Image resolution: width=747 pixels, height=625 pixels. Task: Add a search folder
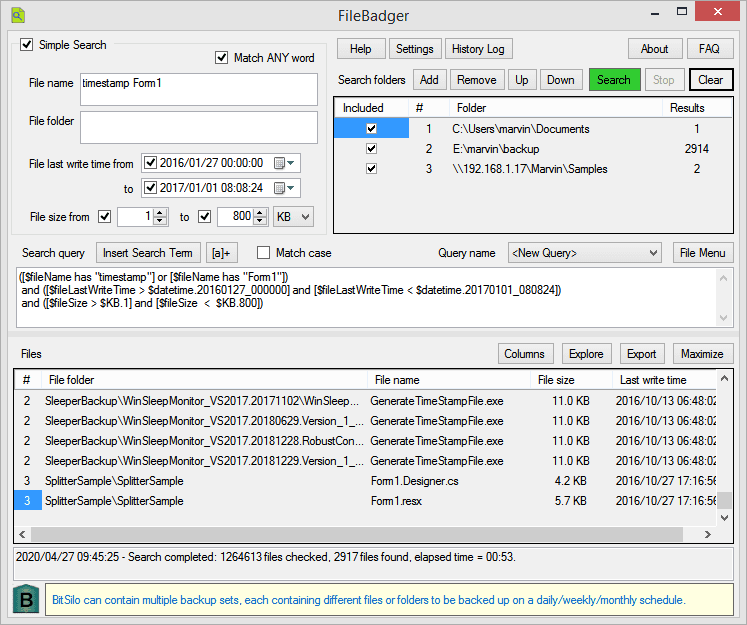point(429,80)
